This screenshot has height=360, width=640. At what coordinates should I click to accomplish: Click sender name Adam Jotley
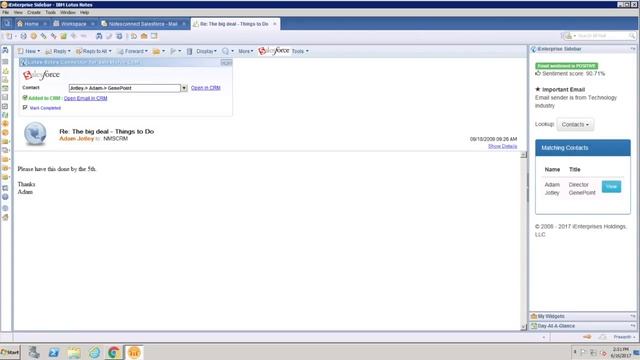[77, 139]
